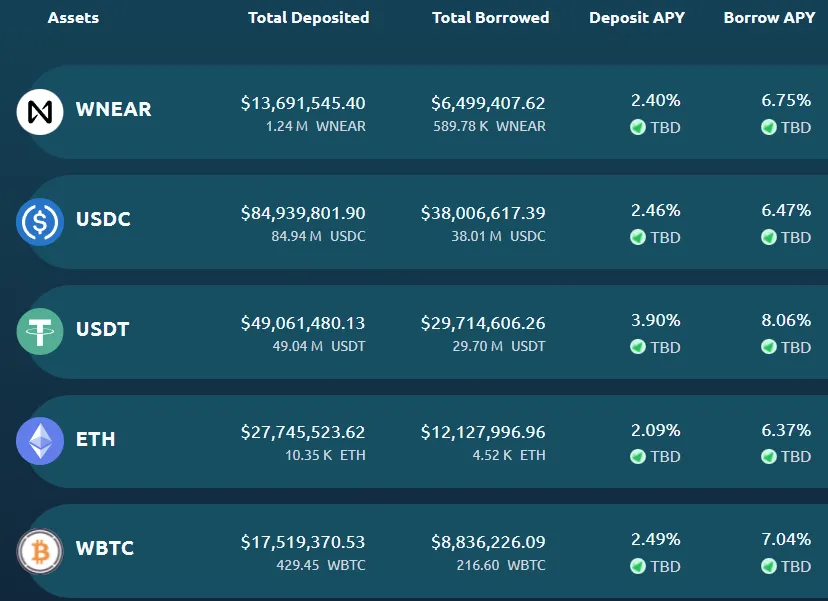828x601 pixels.
Task: Click the WBTC Bitcoin icon
Action: [x=40, y=551]
